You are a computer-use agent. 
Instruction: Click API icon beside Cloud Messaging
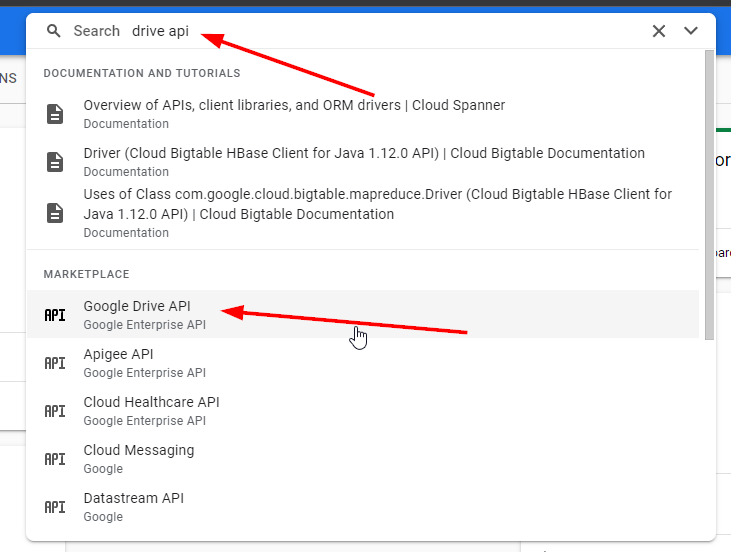pyautogui.click(x=55, y=459)
